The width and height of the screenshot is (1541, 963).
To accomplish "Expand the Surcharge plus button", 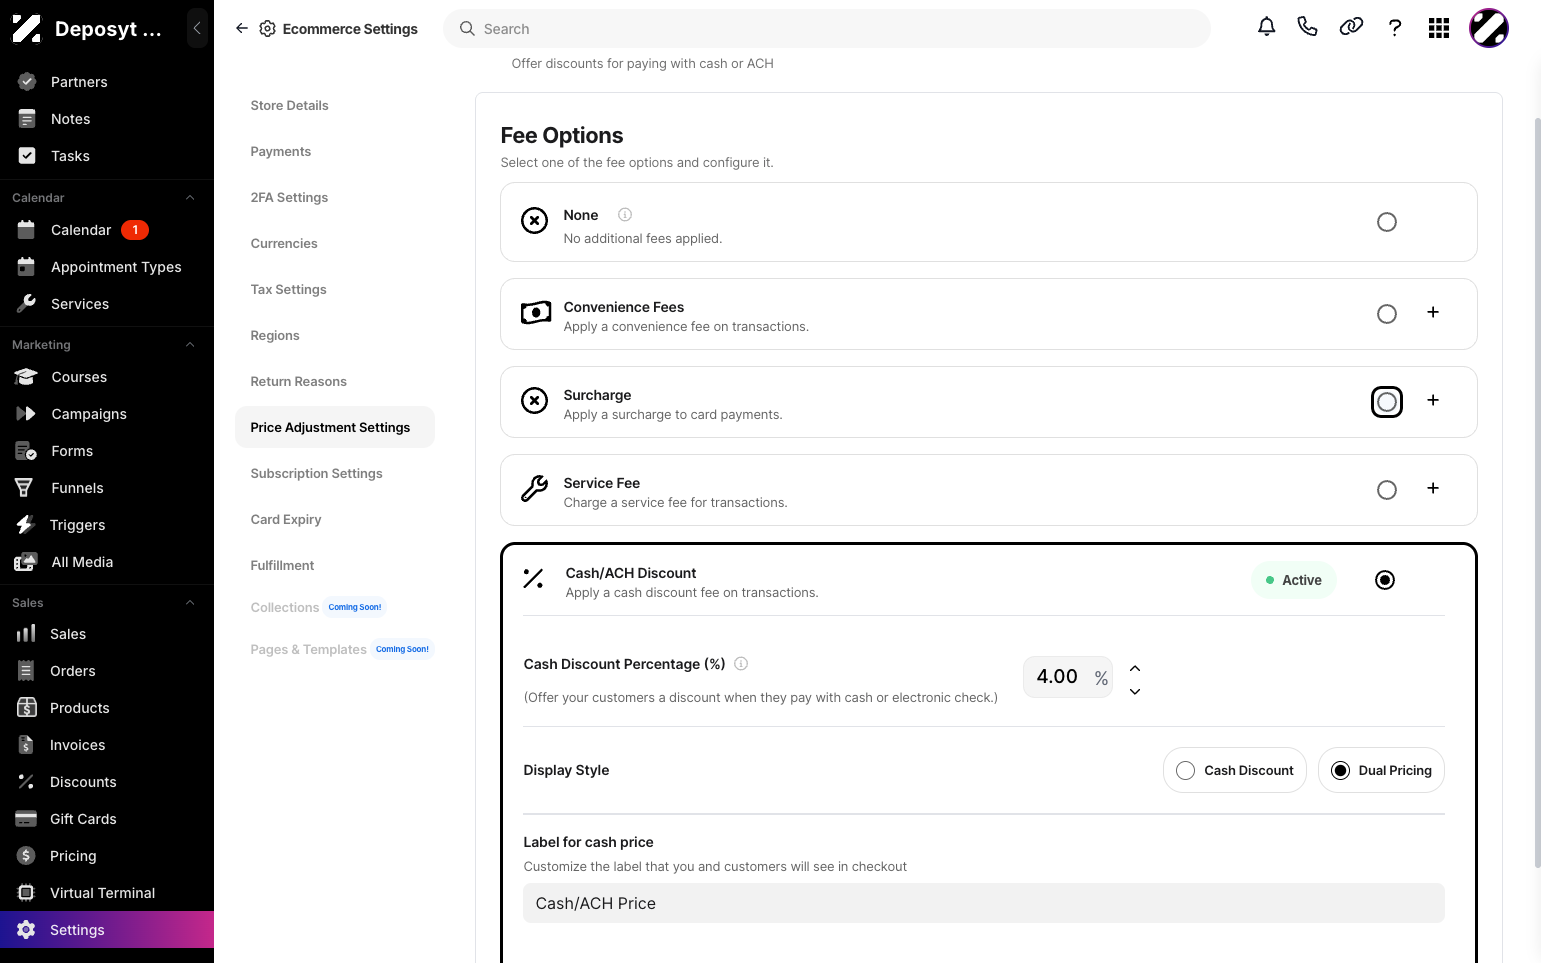I will 1433,400.
